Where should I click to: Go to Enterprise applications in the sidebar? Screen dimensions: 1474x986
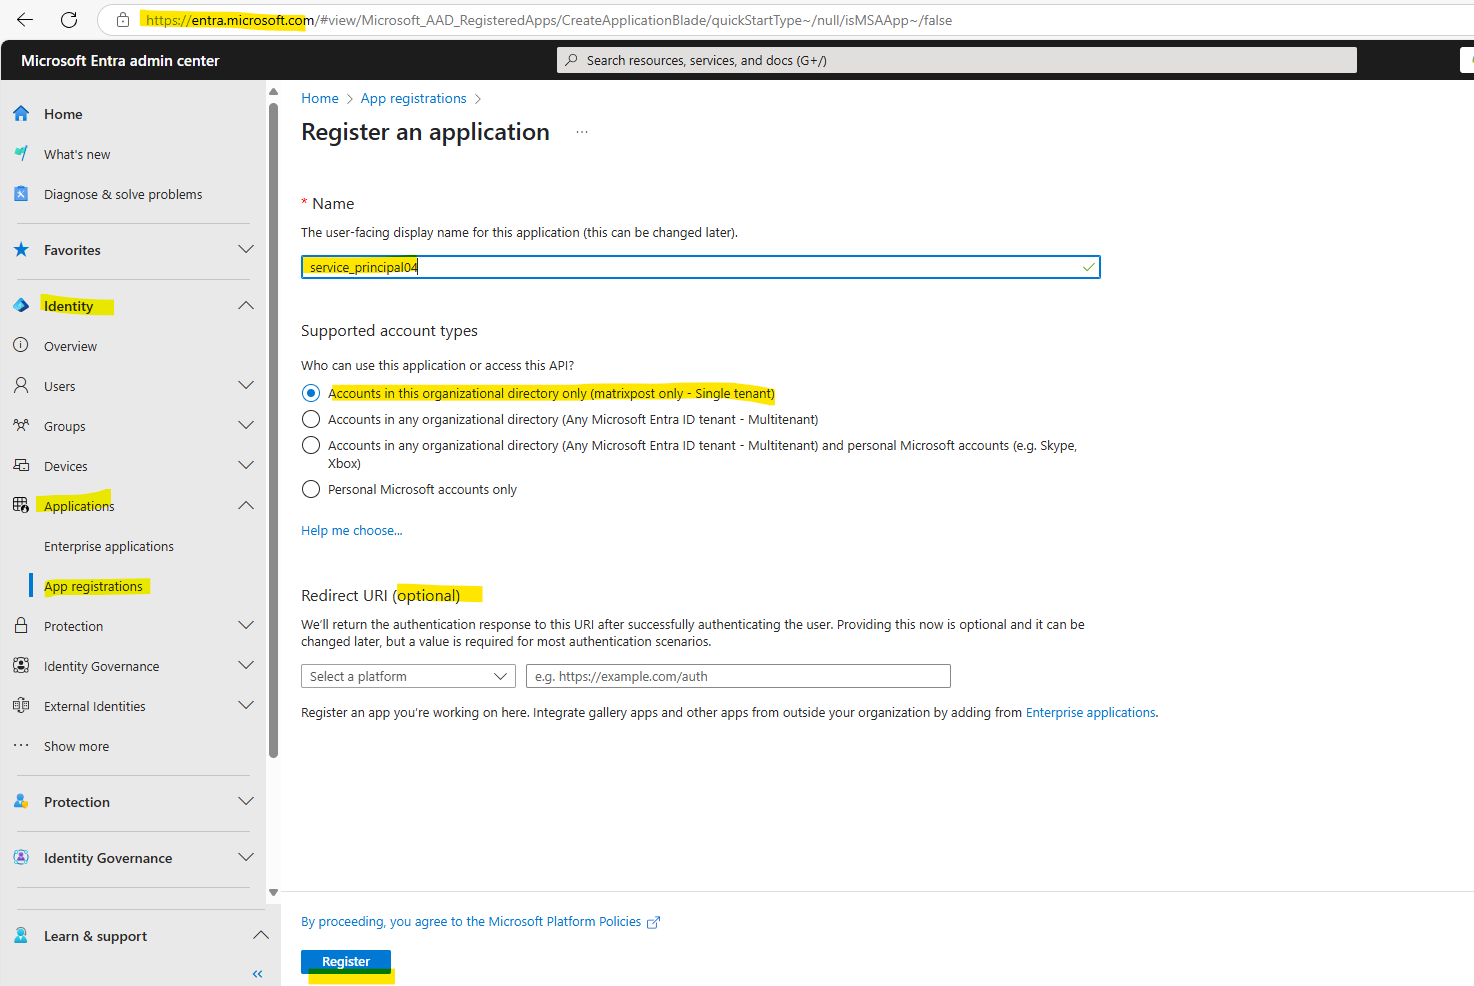coord(108,546)
